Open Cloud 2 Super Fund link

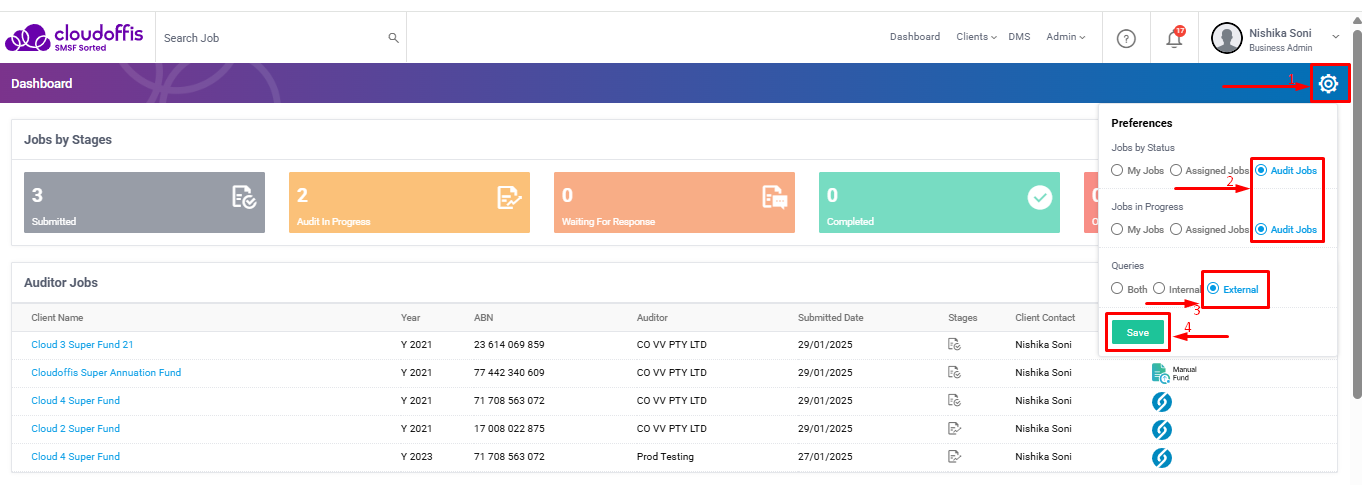pyautogui.click(x=75, y=429)
